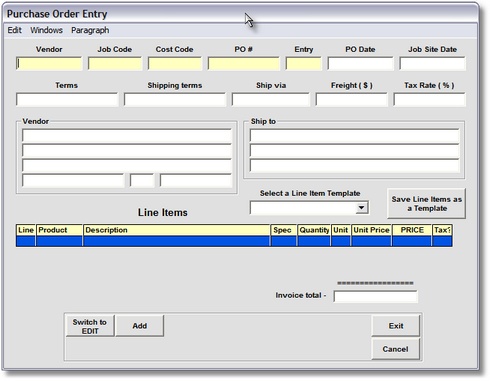Focus the Job Code field

pos(115,63)
